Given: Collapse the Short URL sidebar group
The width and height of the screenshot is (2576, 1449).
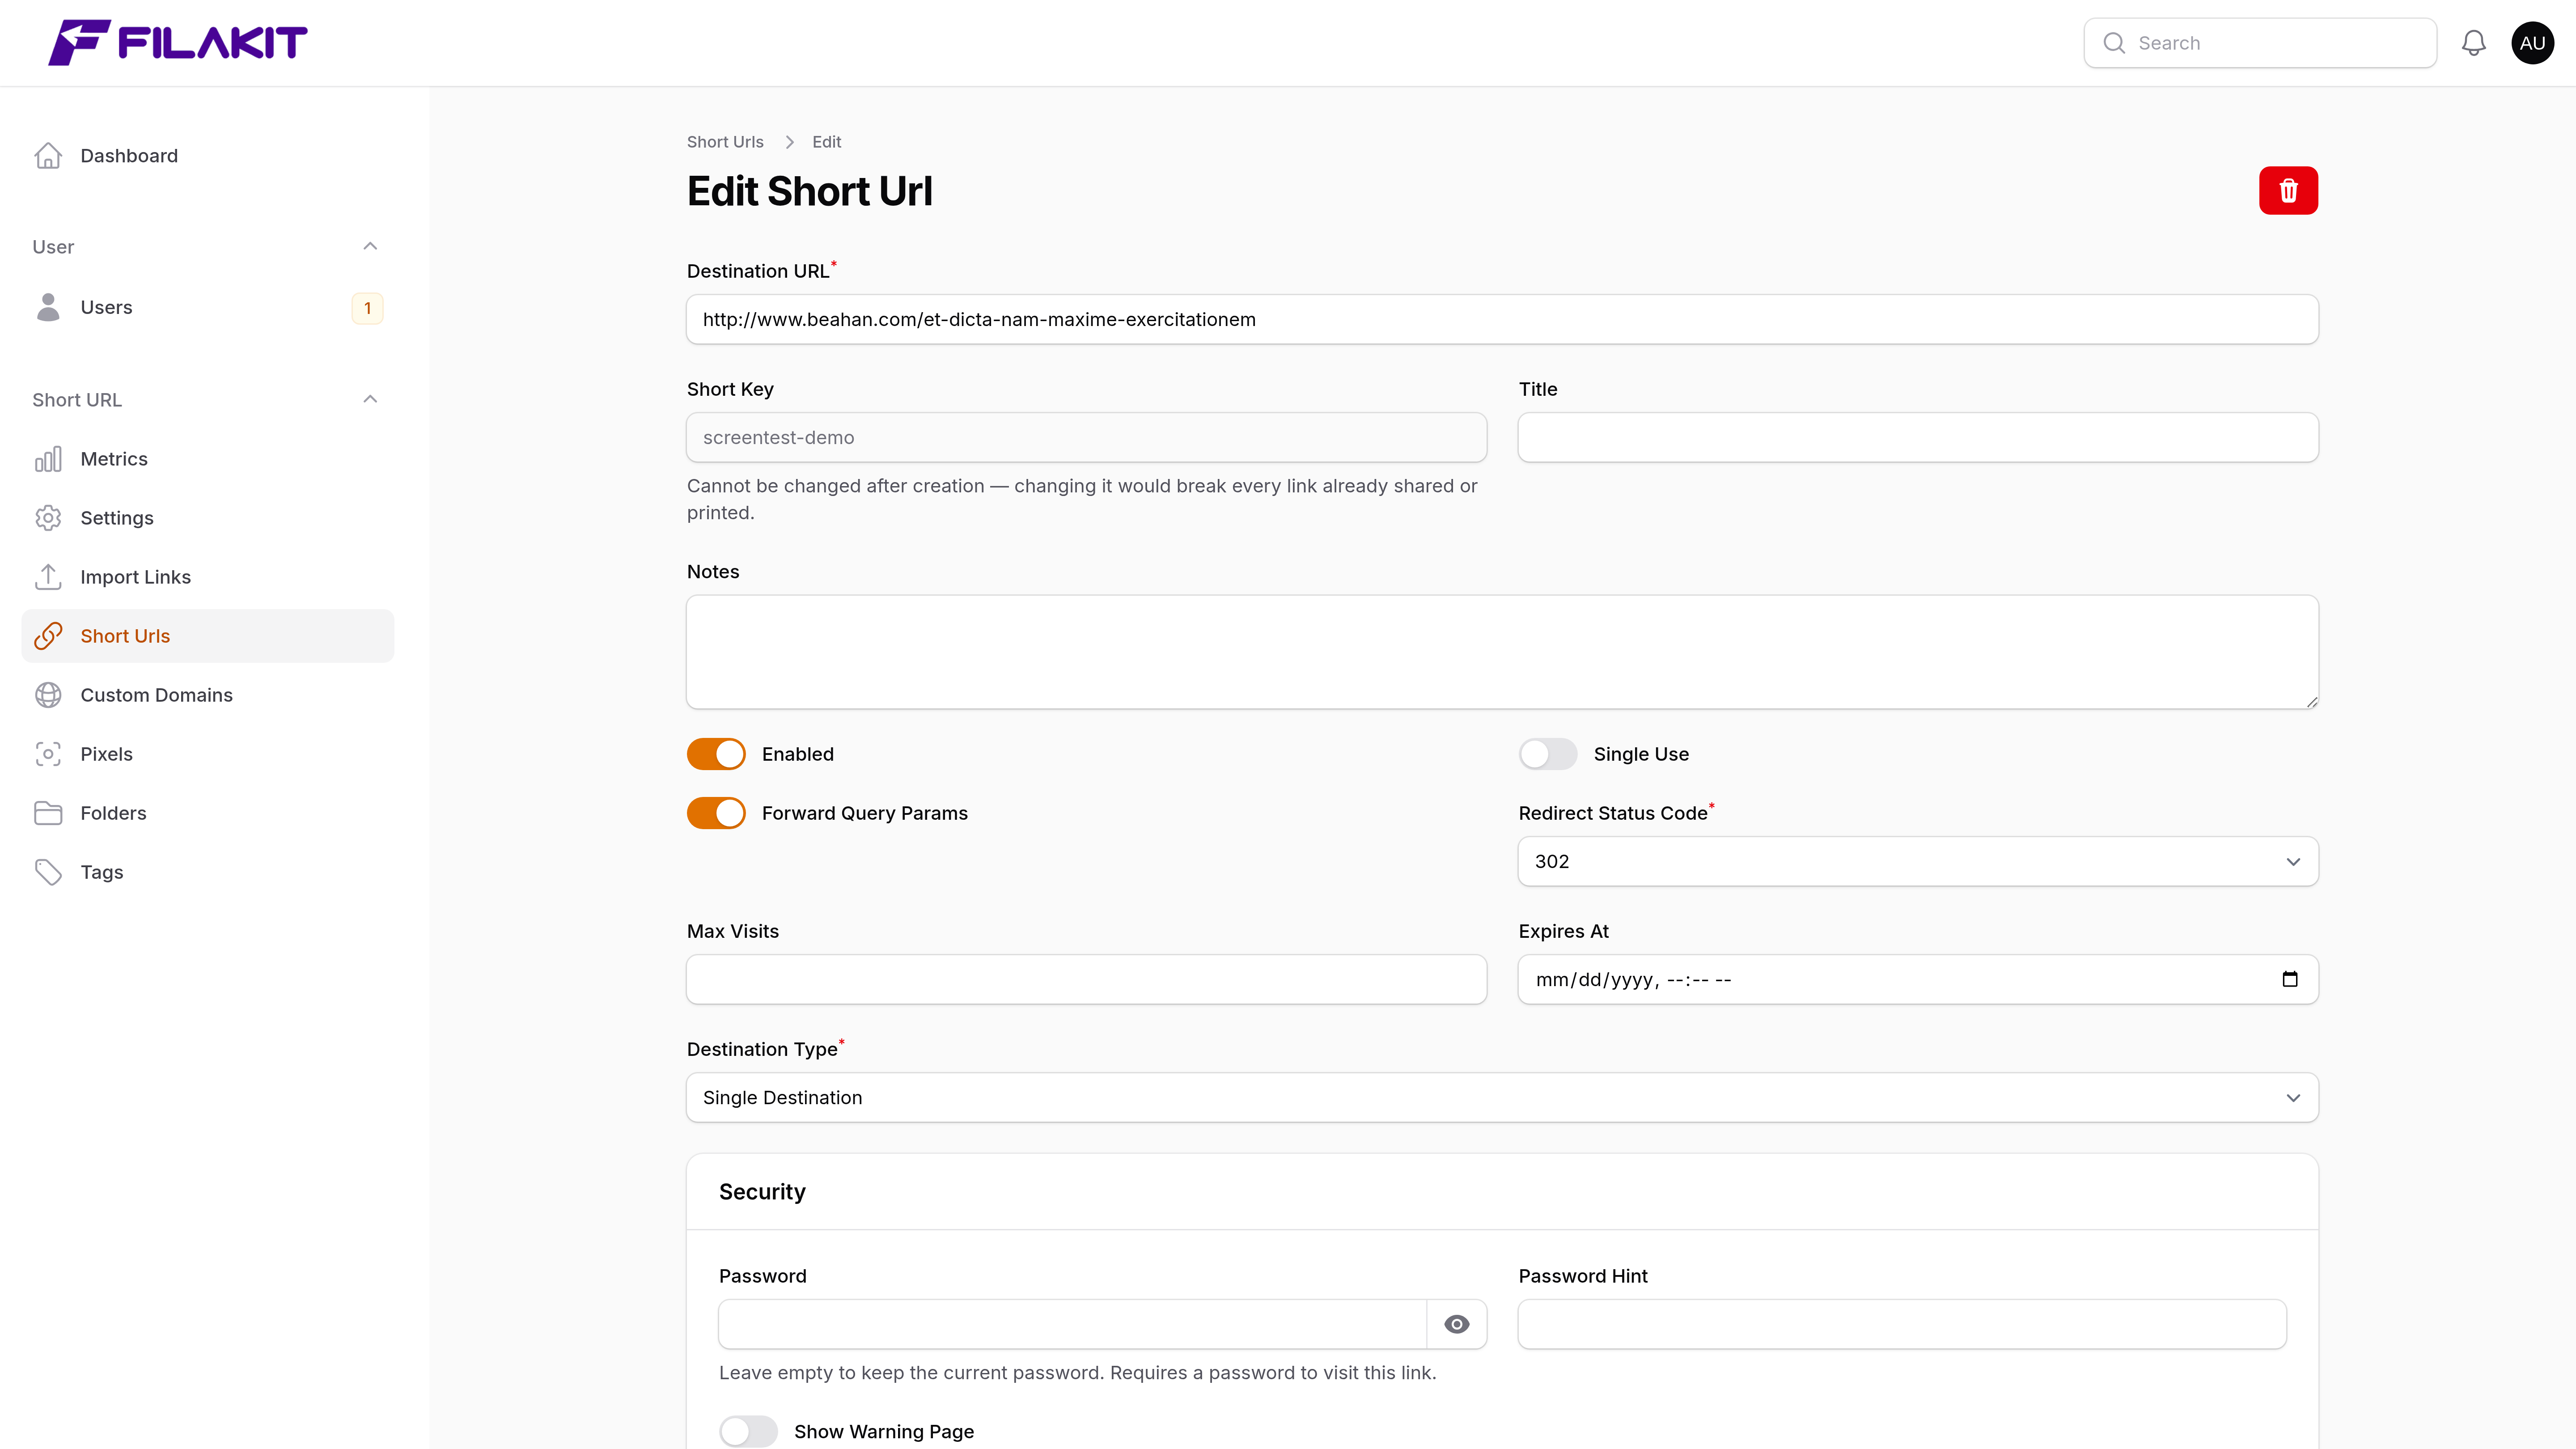Looking at the screenshot, I should [370, 400].
